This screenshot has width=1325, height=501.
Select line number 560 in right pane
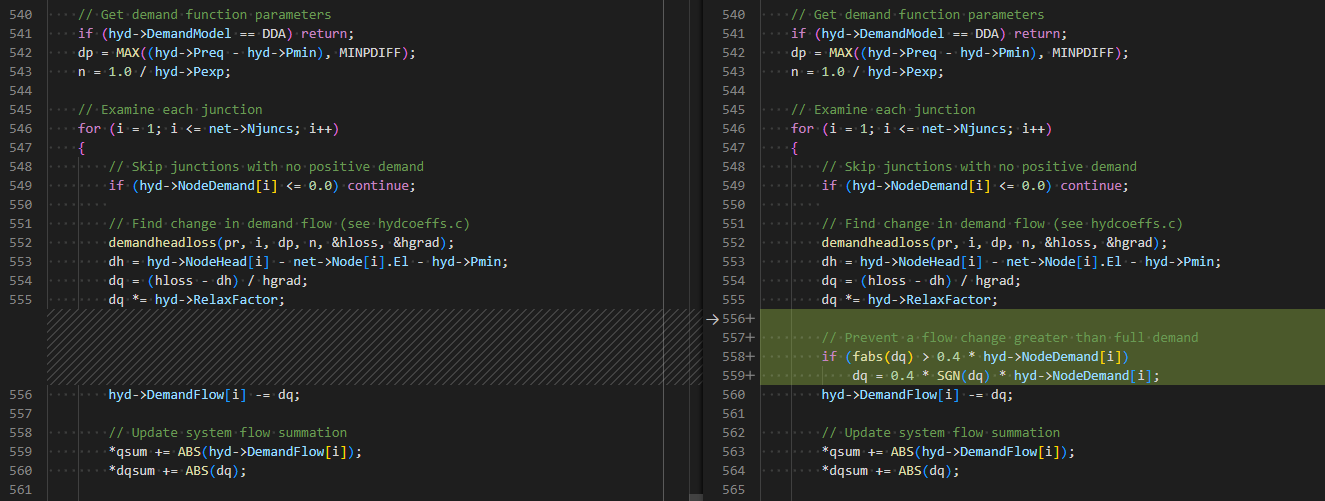point(733,395)
